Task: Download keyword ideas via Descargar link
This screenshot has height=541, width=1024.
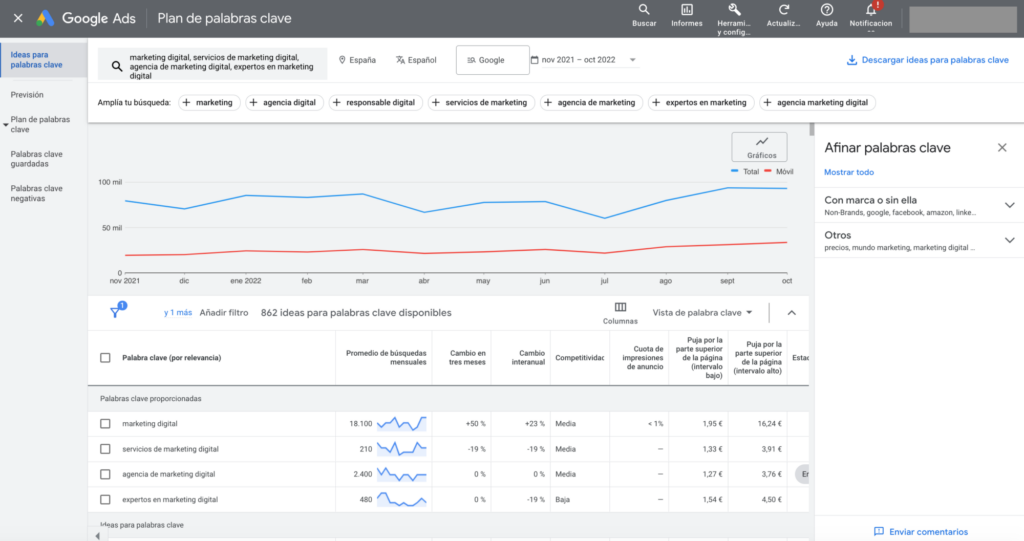Action: point(927,60)
